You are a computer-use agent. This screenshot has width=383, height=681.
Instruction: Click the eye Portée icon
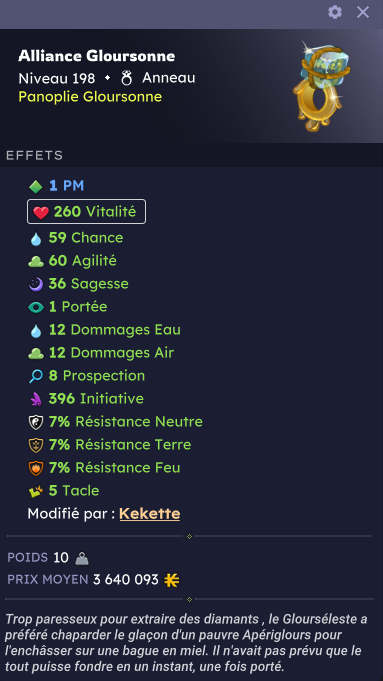pos(36,307)
